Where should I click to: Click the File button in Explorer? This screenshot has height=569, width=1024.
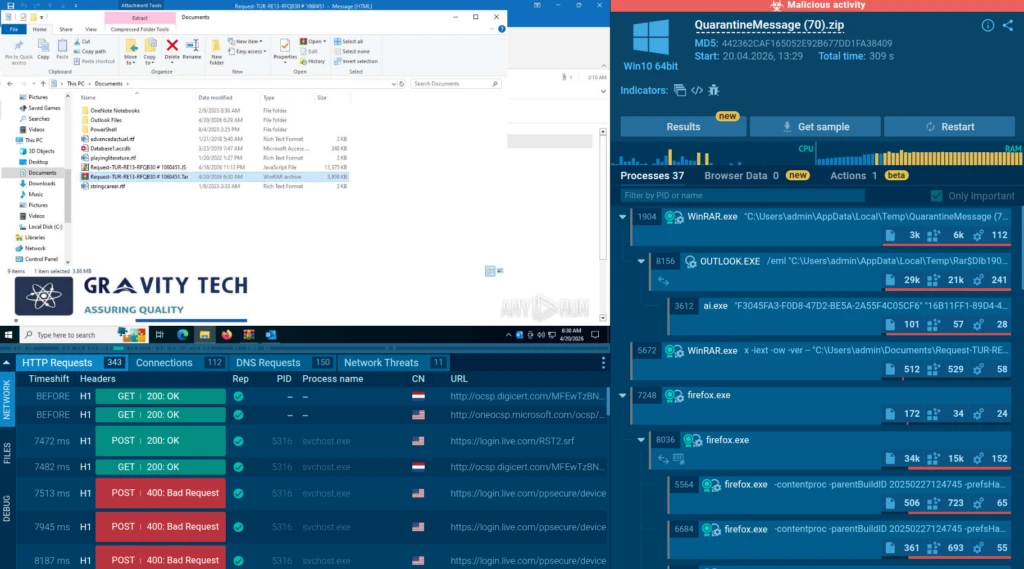pyautogui.click(x=14, y=29)
